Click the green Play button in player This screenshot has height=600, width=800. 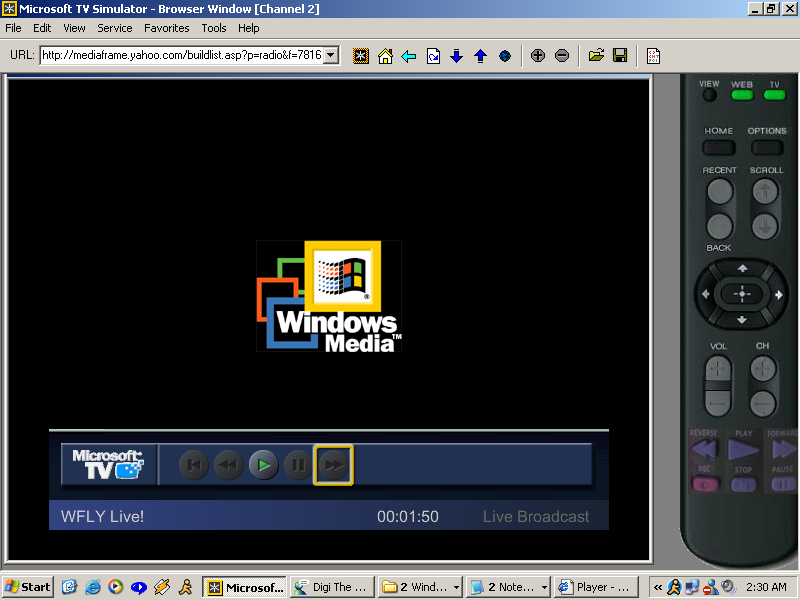tap(263, 465)
